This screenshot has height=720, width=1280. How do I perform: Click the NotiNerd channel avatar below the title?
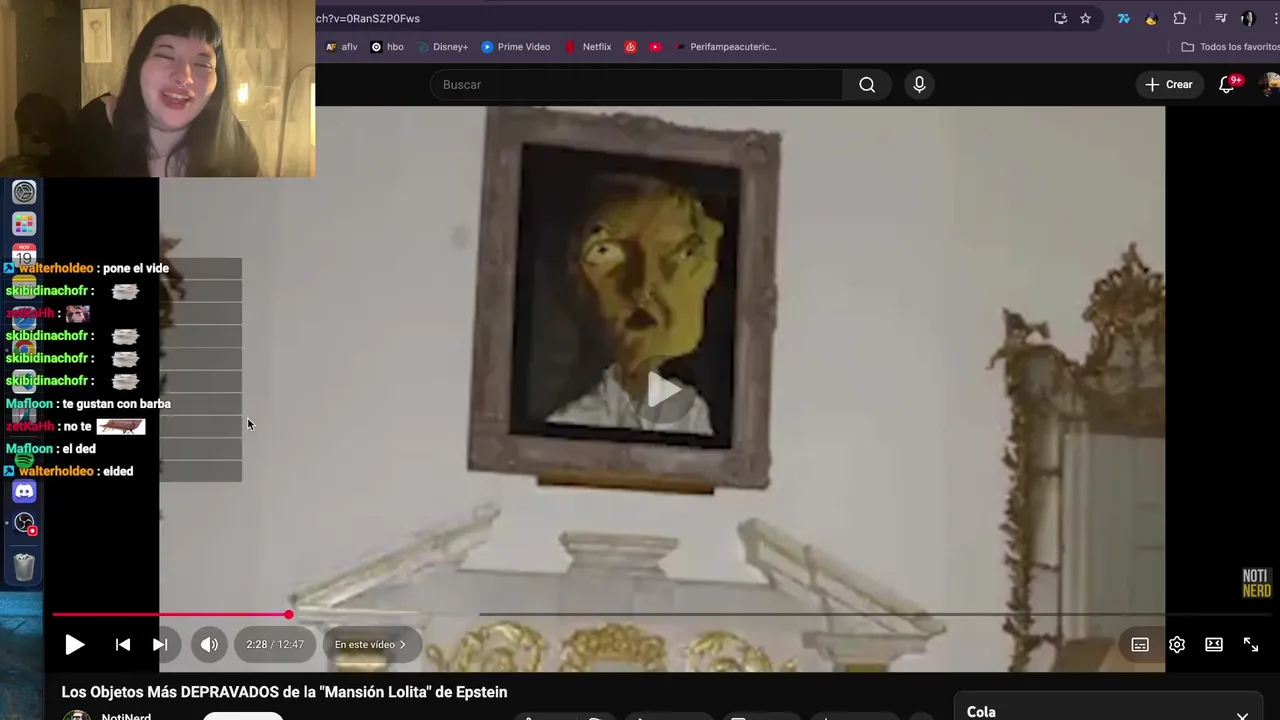pyautogui.click(x=77, y=714)
